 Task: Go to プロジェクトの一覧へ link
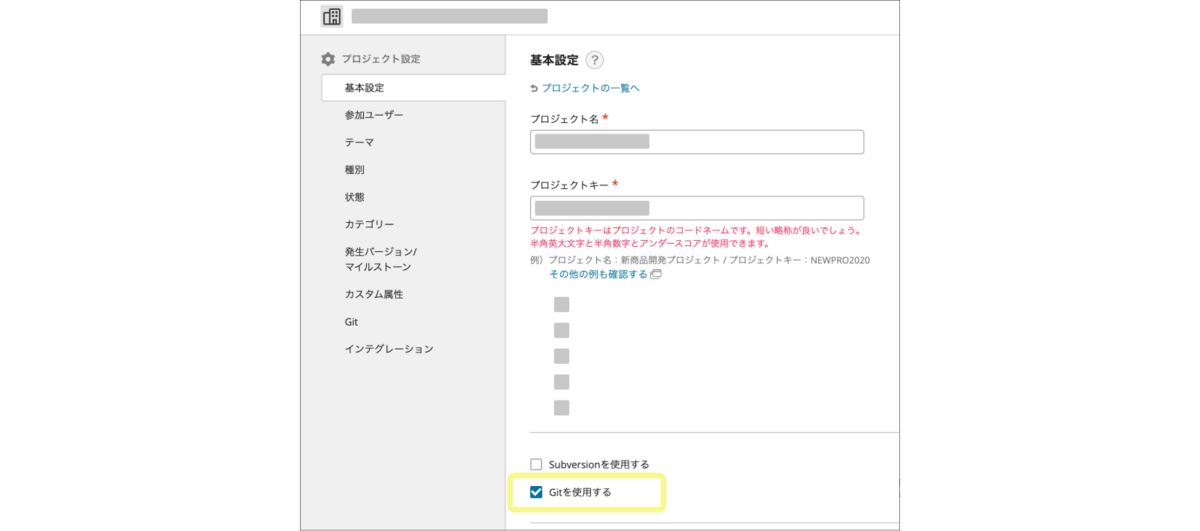[591, 88]
